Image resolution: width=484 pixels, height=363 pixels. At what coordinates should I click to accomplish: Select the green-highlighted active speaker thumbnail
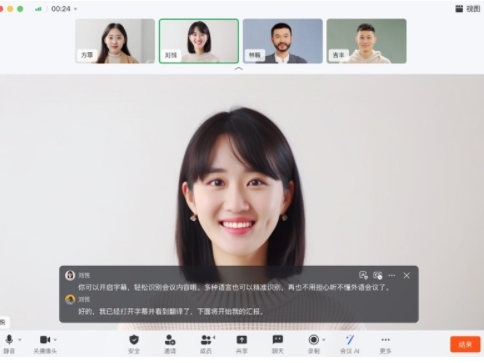pos(199,41)
